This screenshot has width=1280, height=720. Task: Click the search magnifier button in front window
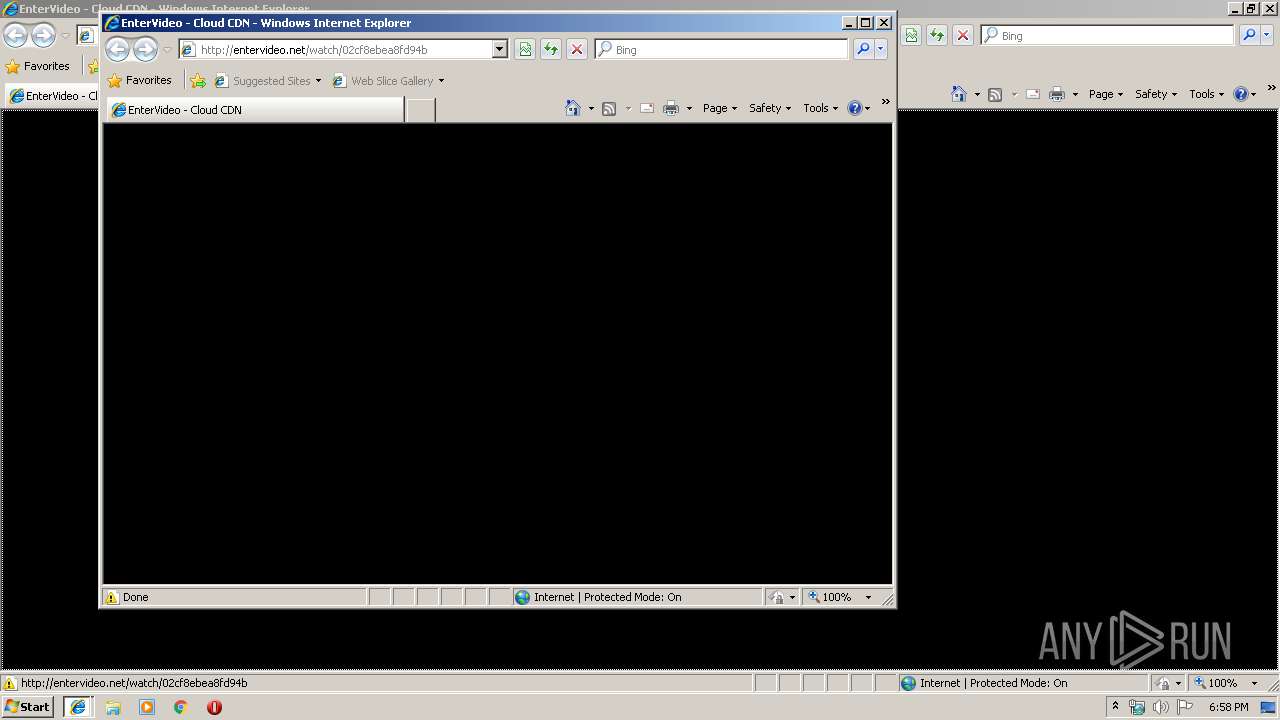tap(863, 49)
